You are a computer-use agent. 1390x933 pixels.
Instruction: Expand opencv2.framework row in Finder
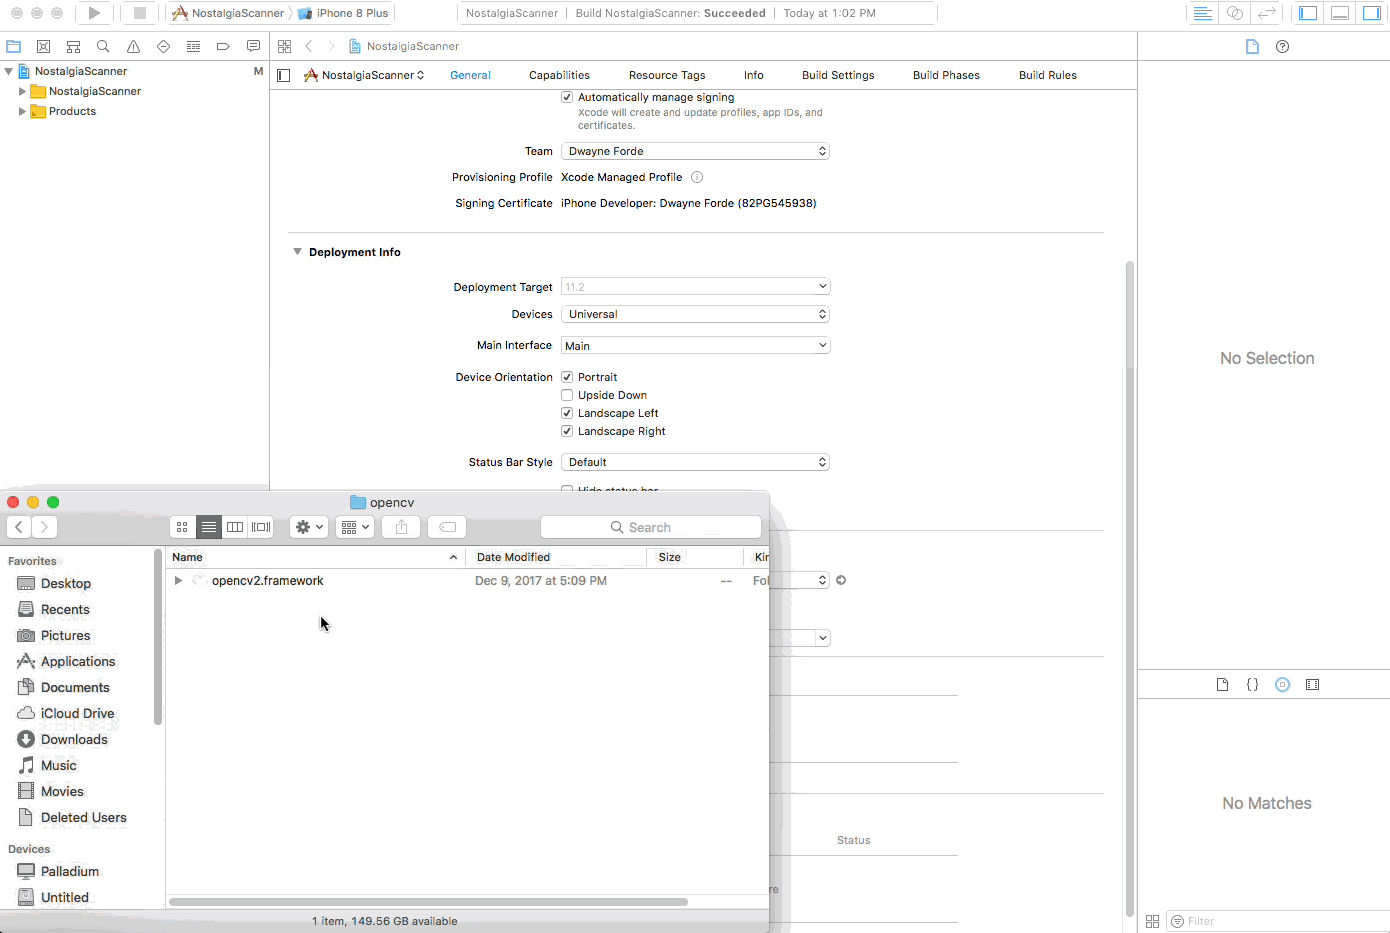[178, 581]
